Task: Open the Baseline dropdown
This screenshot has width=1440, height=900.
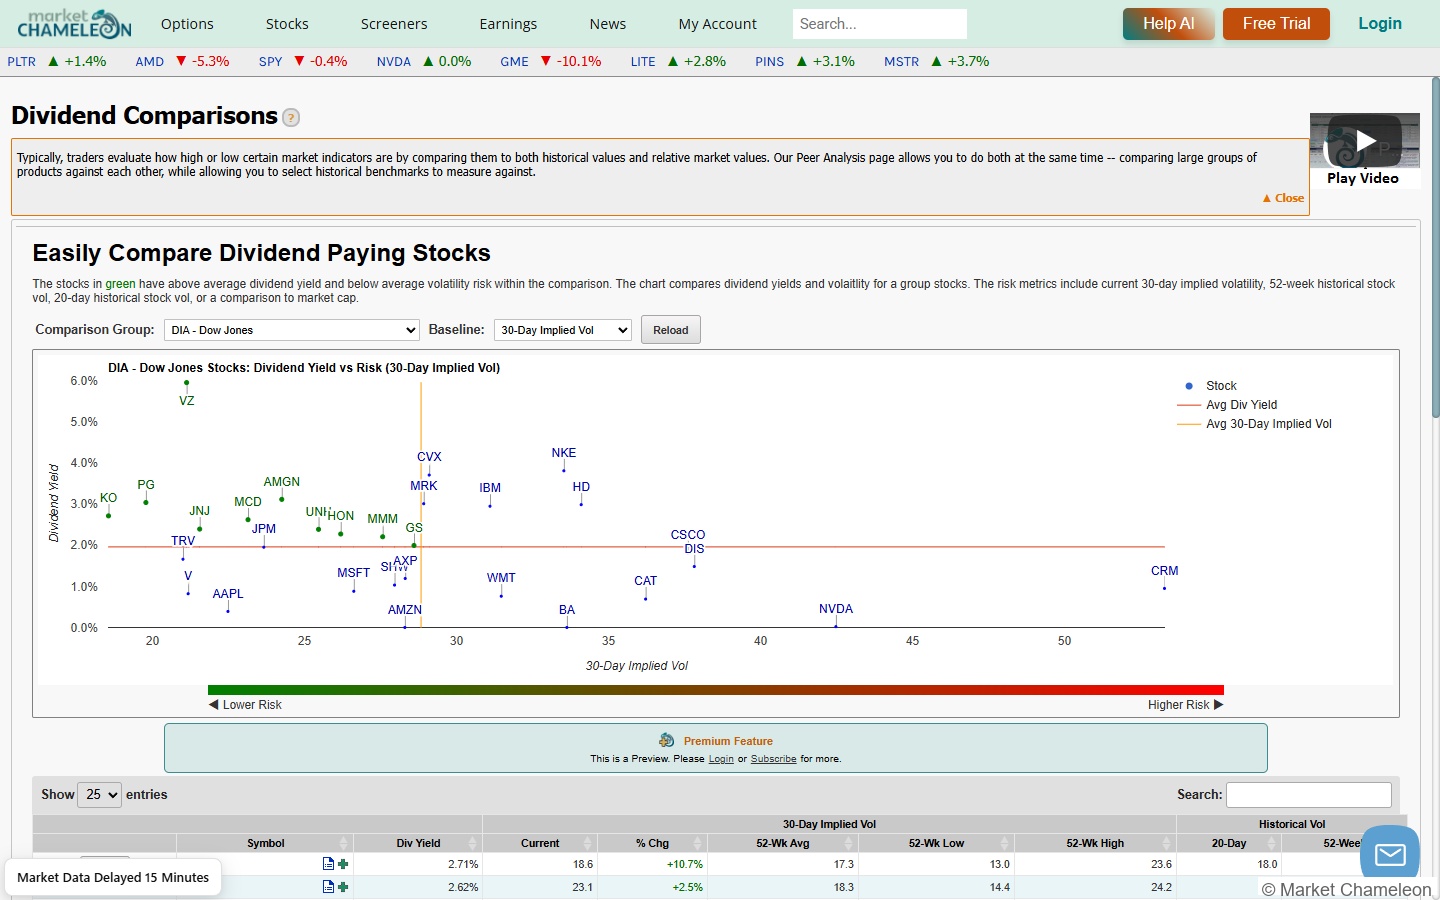Action: pos(563,330)
